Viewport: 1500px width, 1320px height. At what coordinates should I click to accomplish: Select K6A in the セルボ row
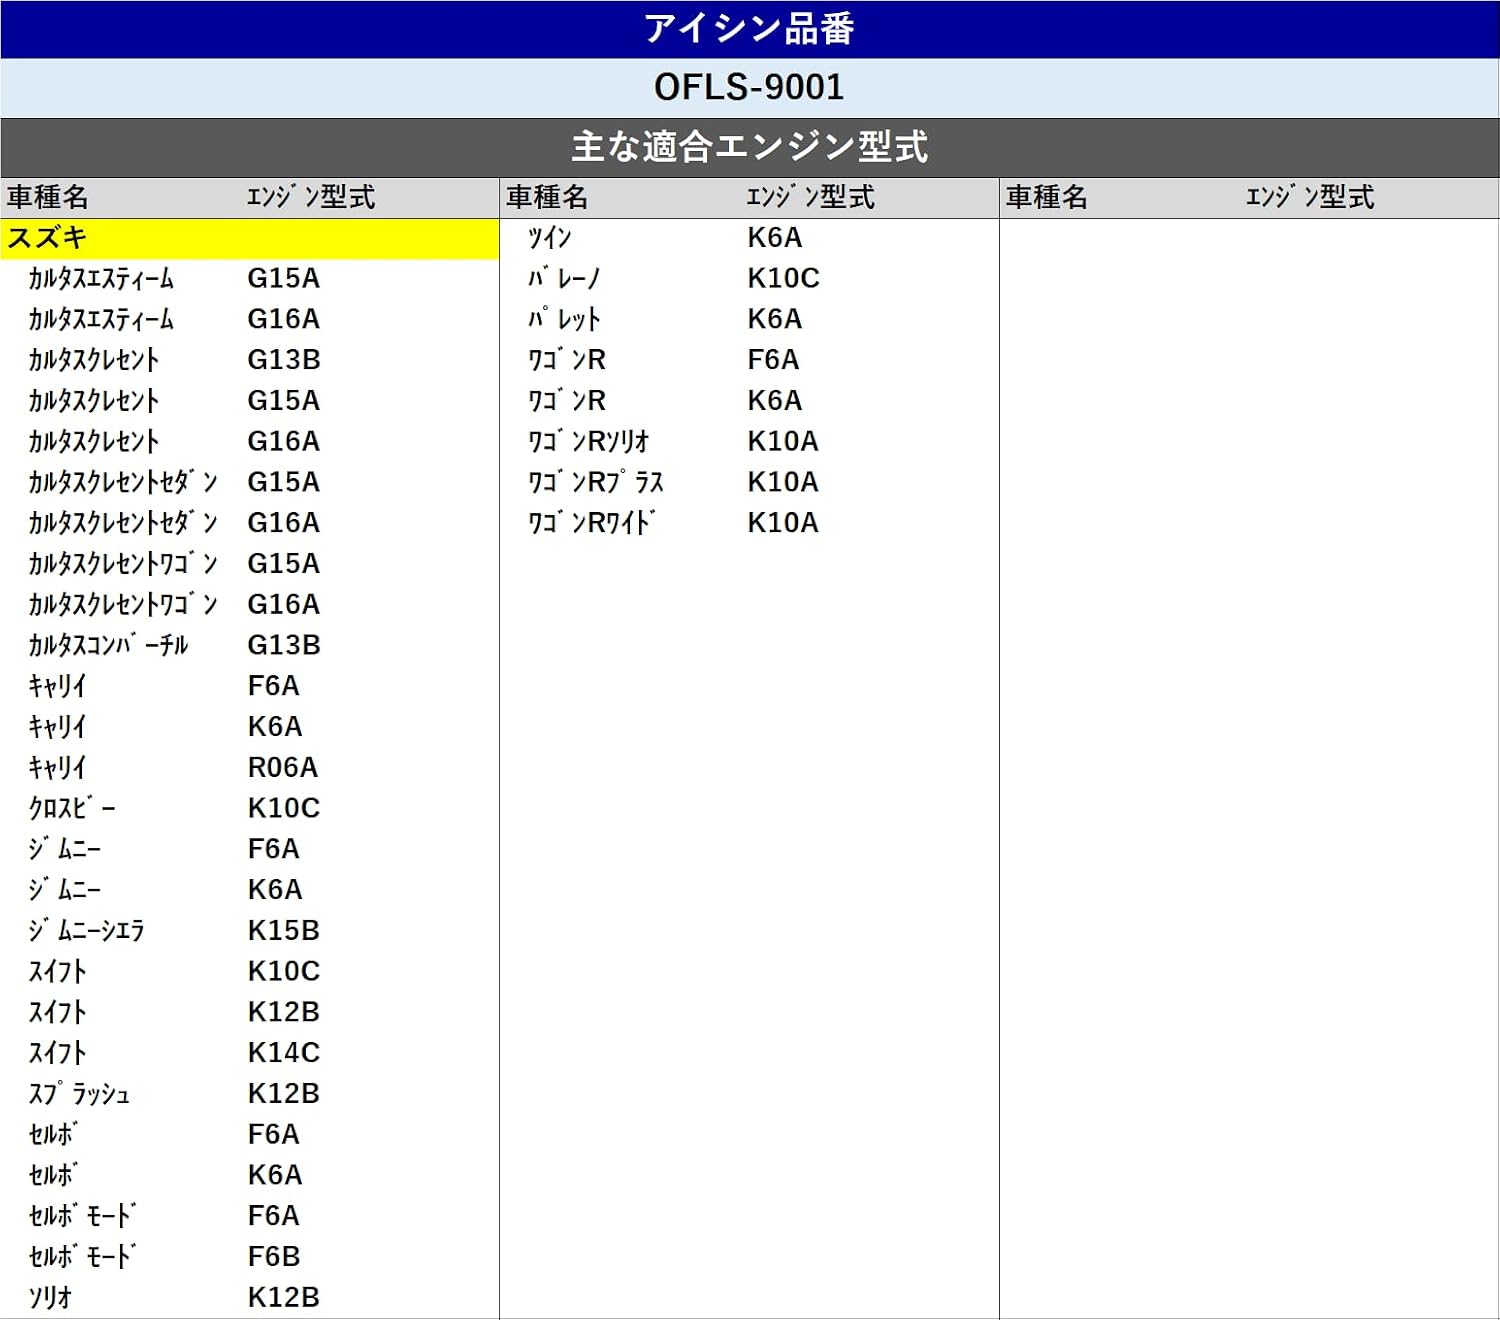275,1176
